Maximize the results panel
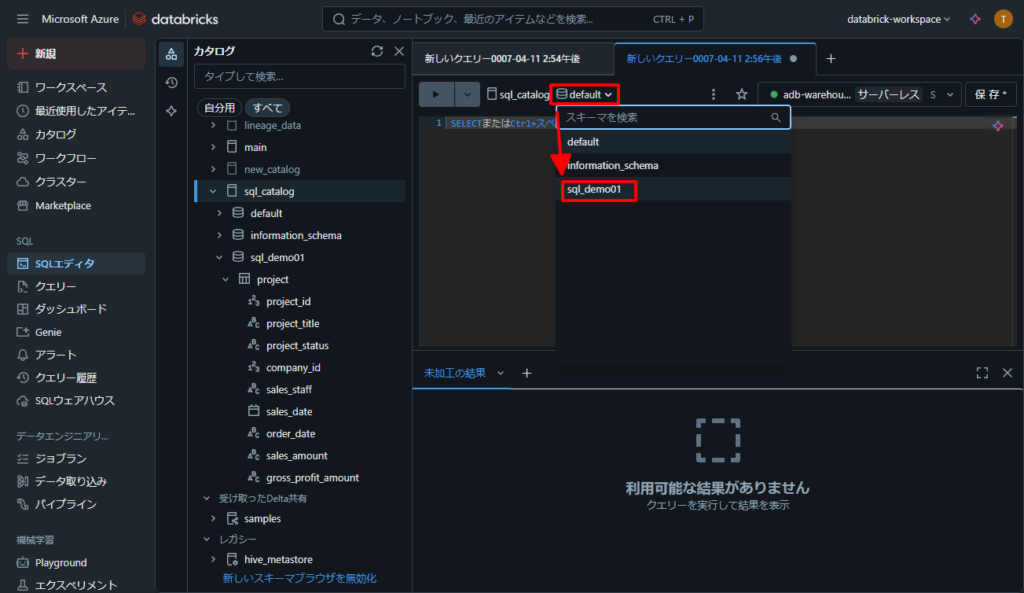The image size is (1024, 593). (x=982, y=373)
